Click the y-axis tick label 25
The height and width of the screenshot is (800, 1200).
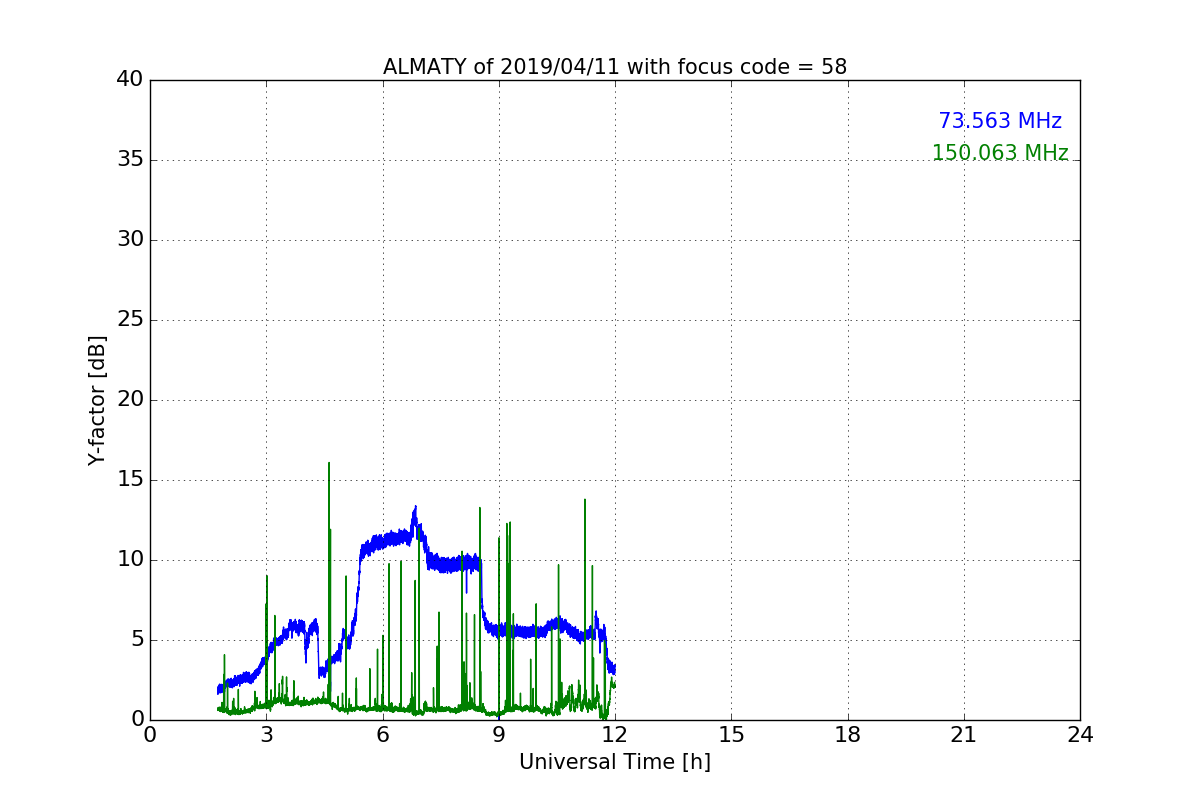pyautogui.click(x=130, y=320)
